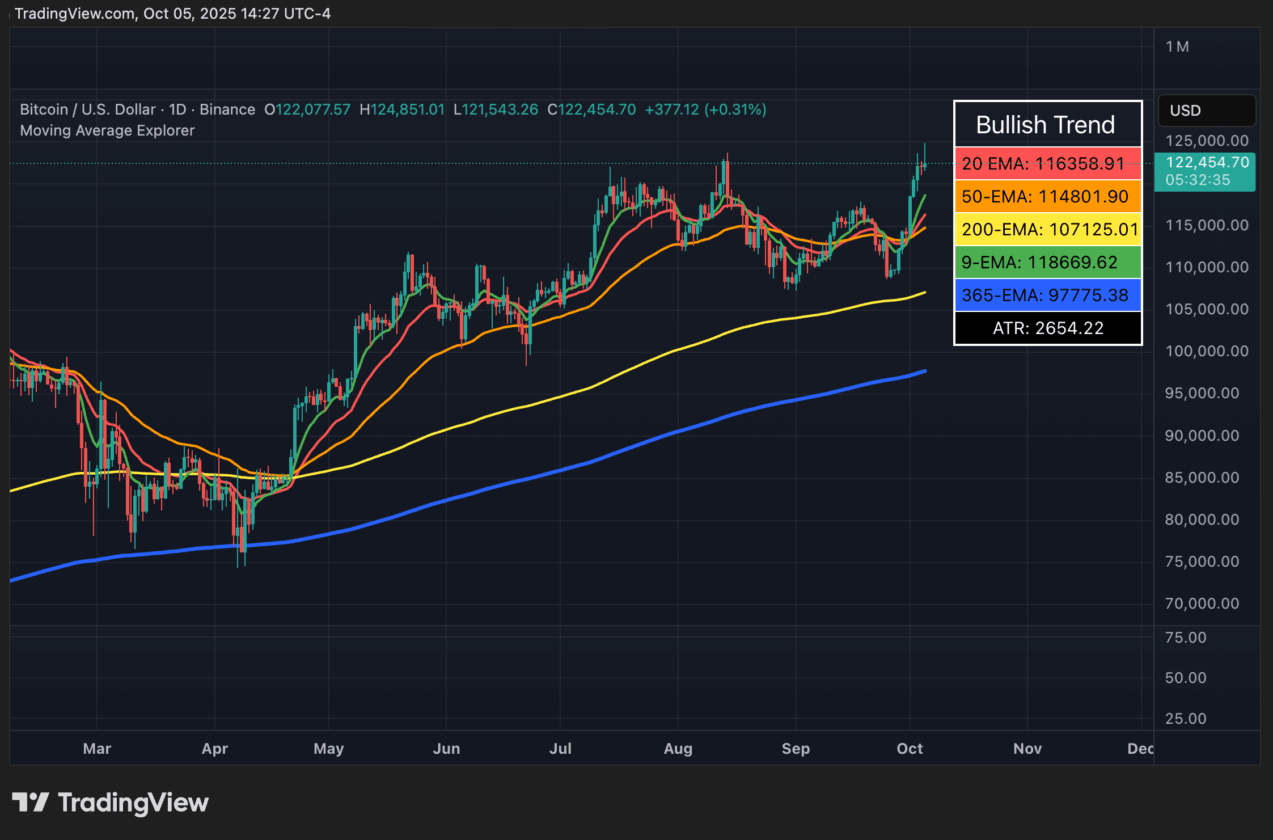
Task: Click the Moving Average Explorer indicator label
Action: [107, 130]
